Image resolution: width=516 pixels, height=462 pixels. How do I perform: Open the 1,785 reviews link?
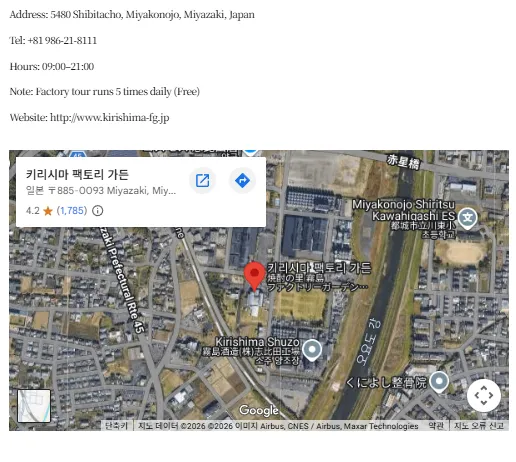pos(72,211)
